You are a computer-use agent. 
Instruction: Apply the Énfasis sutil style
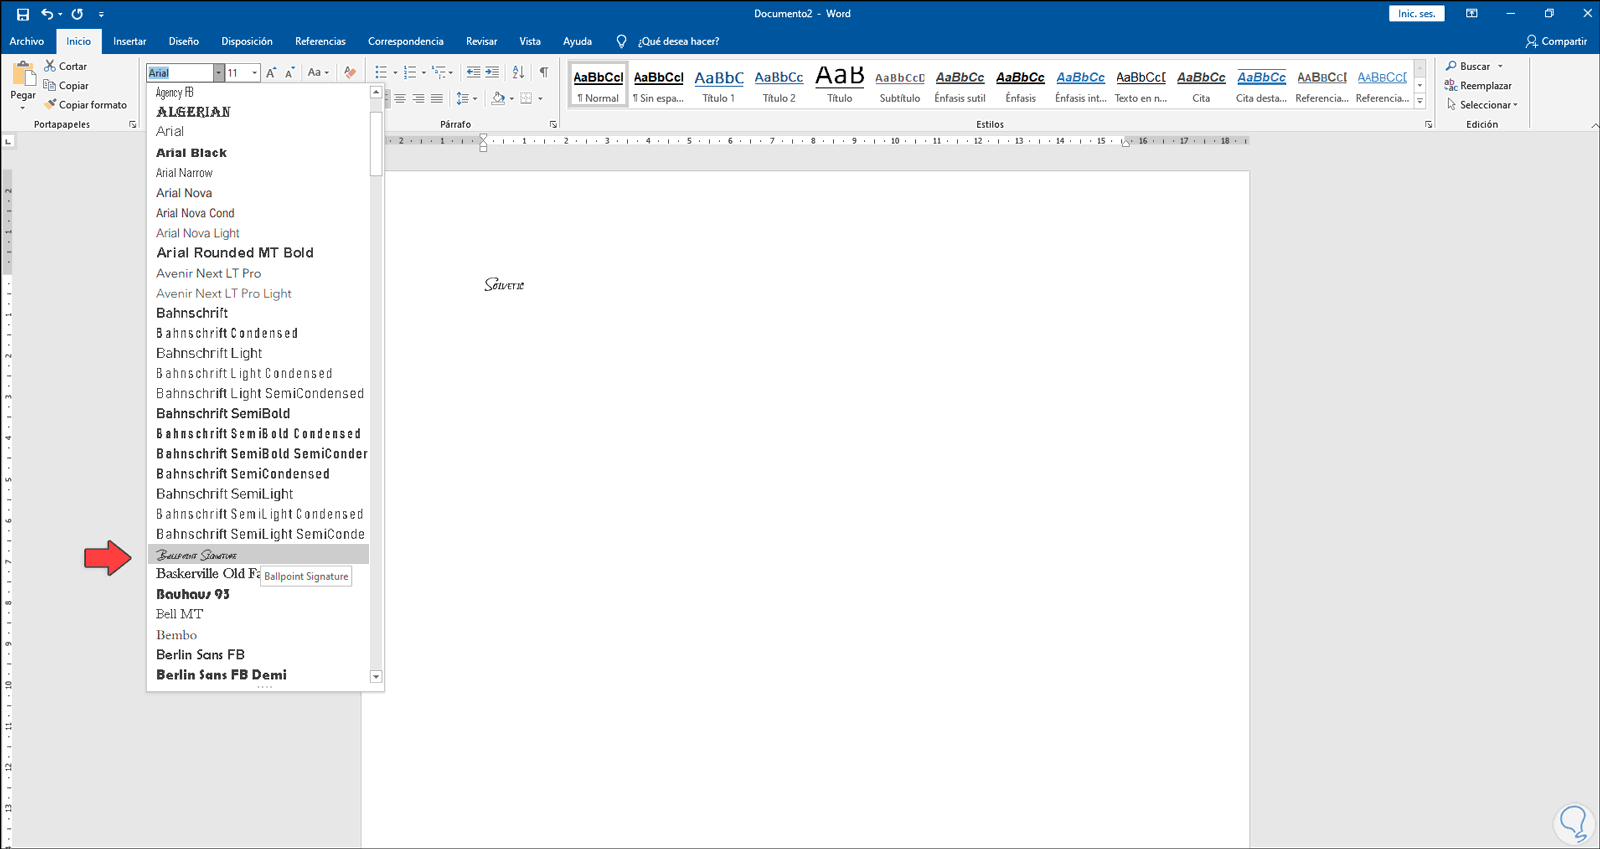coord(960,85)
